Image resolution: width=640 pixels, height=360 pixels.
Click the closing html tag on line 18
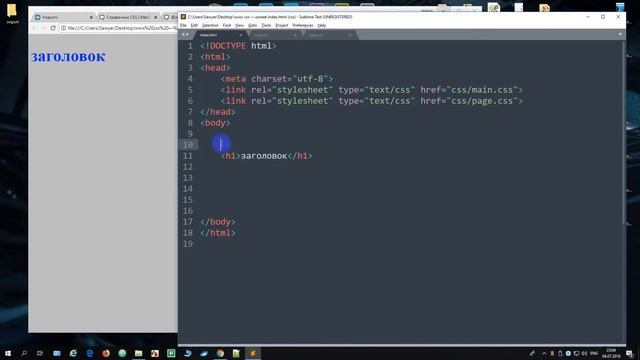coord(218,233)
